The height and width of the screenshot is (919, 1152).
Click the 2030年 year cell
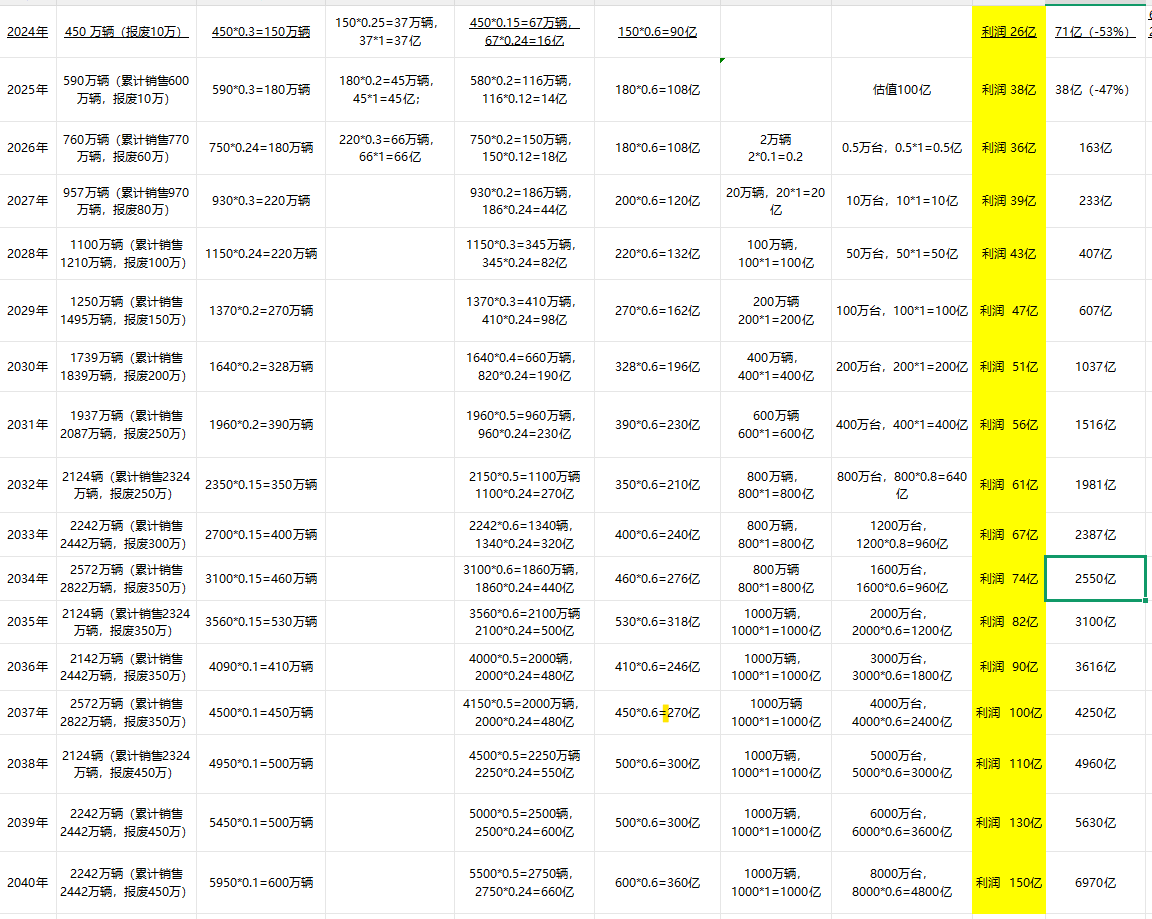click(28, 367)
